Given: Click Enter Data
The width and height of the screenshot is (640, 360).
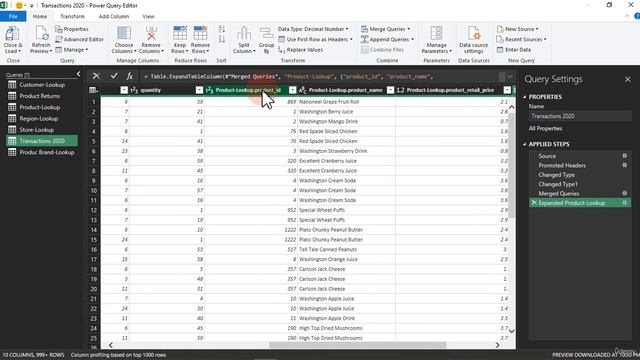Looking at the screenshot, I should 514,49.
